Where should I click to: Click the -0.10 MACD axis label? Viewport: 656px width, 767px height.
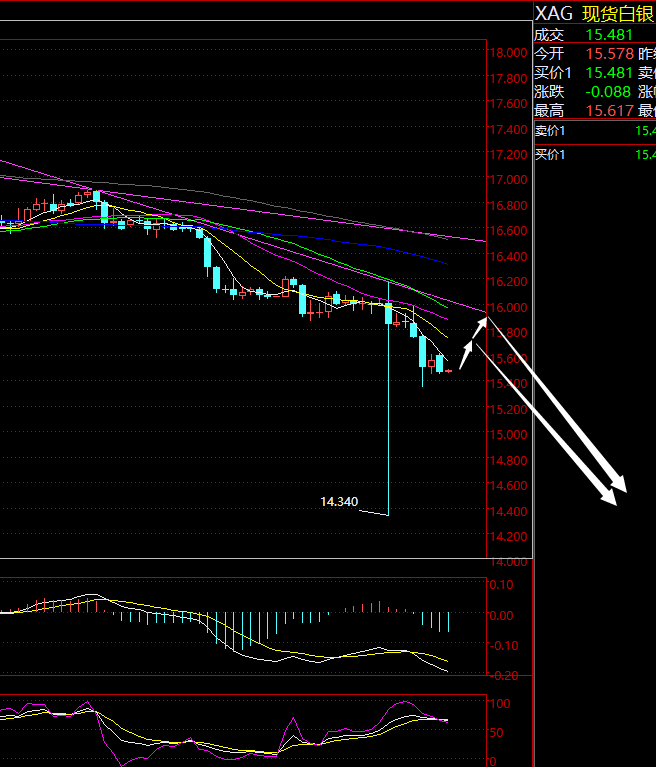pos(504,646)
